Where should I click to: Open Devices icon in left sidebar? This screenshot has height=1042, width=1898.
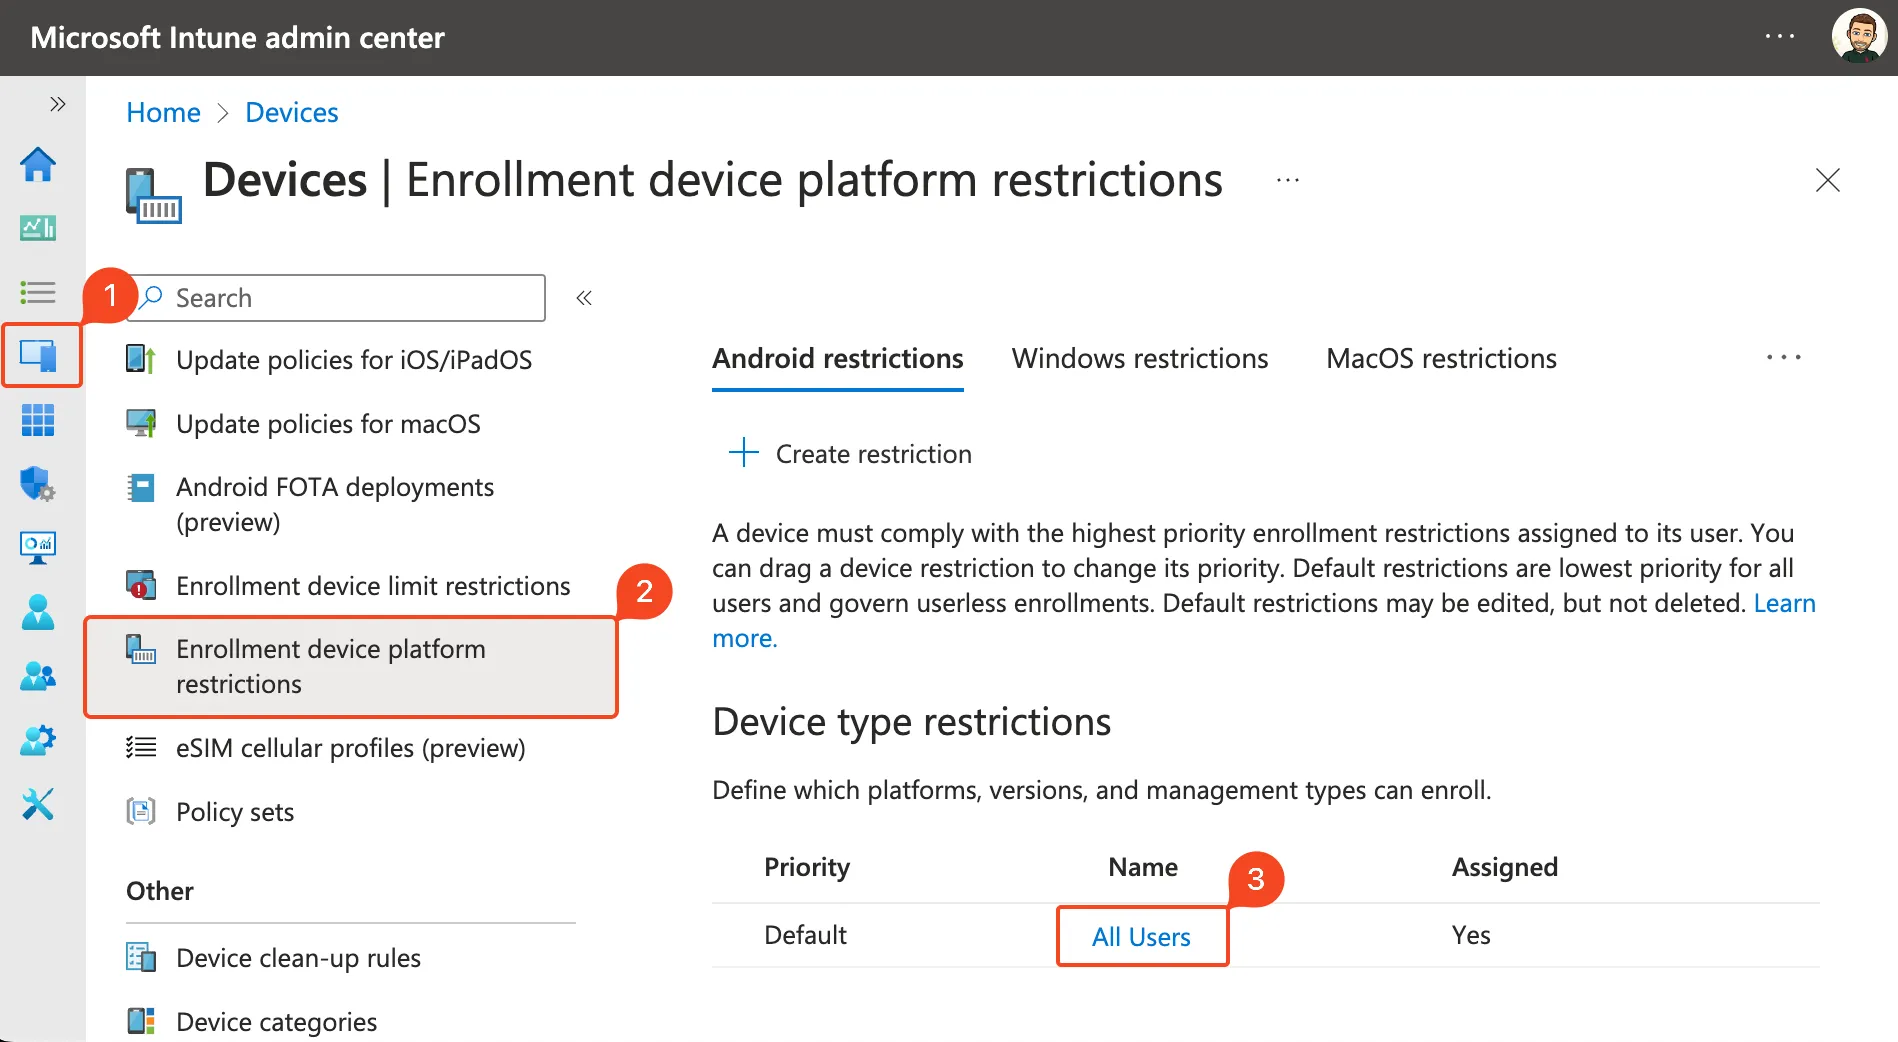coord(38,355)
